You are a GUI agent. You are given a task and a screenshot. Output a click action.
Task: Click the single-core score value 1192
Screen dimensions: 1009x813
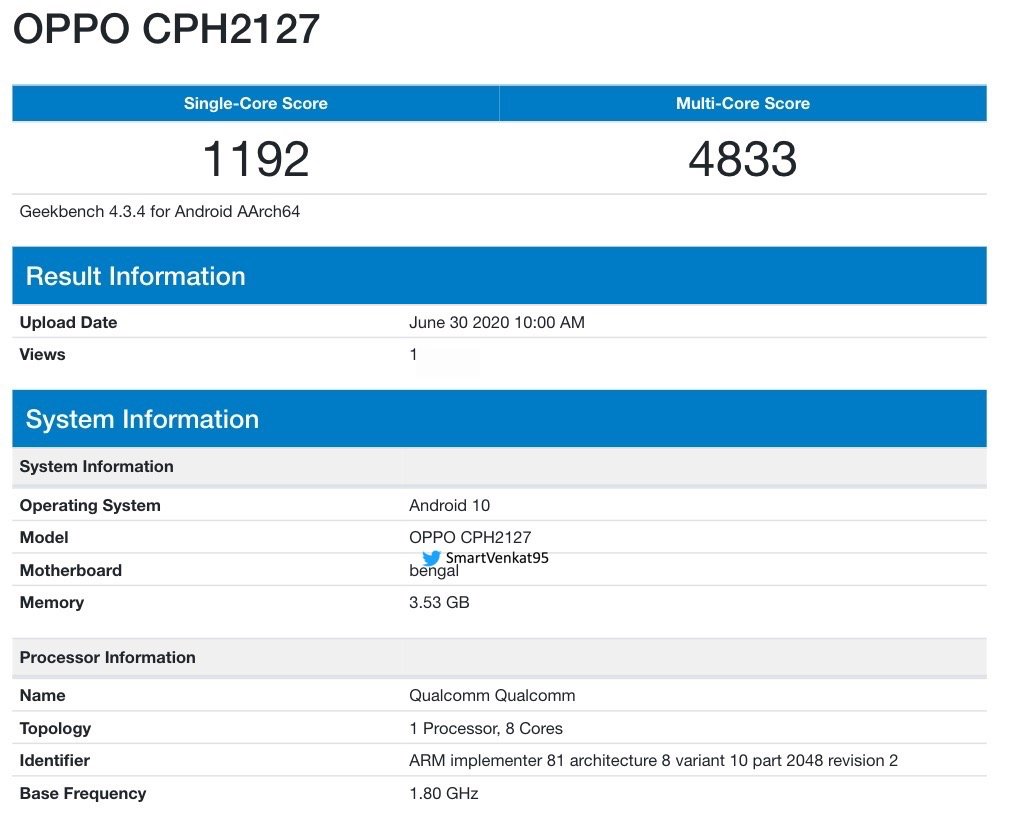click(255, 159)
